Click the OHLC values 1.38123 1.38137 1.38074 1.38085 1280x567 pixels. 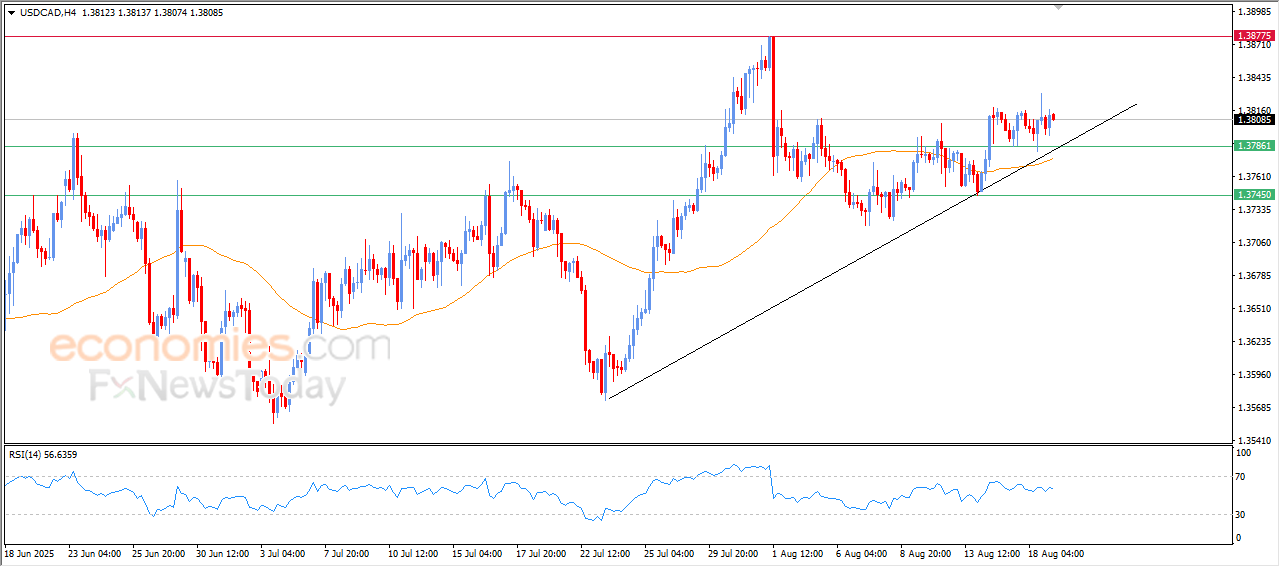(x=152, y=13)
